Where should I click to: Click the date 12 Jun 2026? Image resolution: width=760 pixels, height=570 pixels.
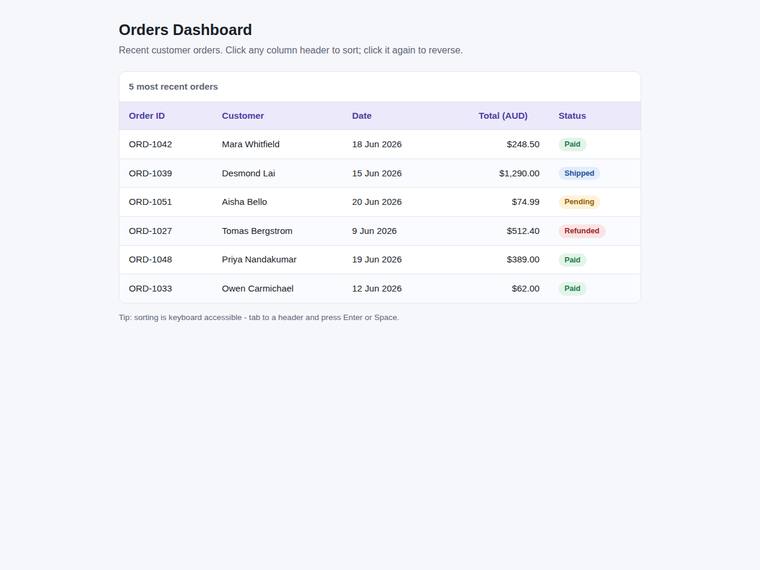click(377, 289)
